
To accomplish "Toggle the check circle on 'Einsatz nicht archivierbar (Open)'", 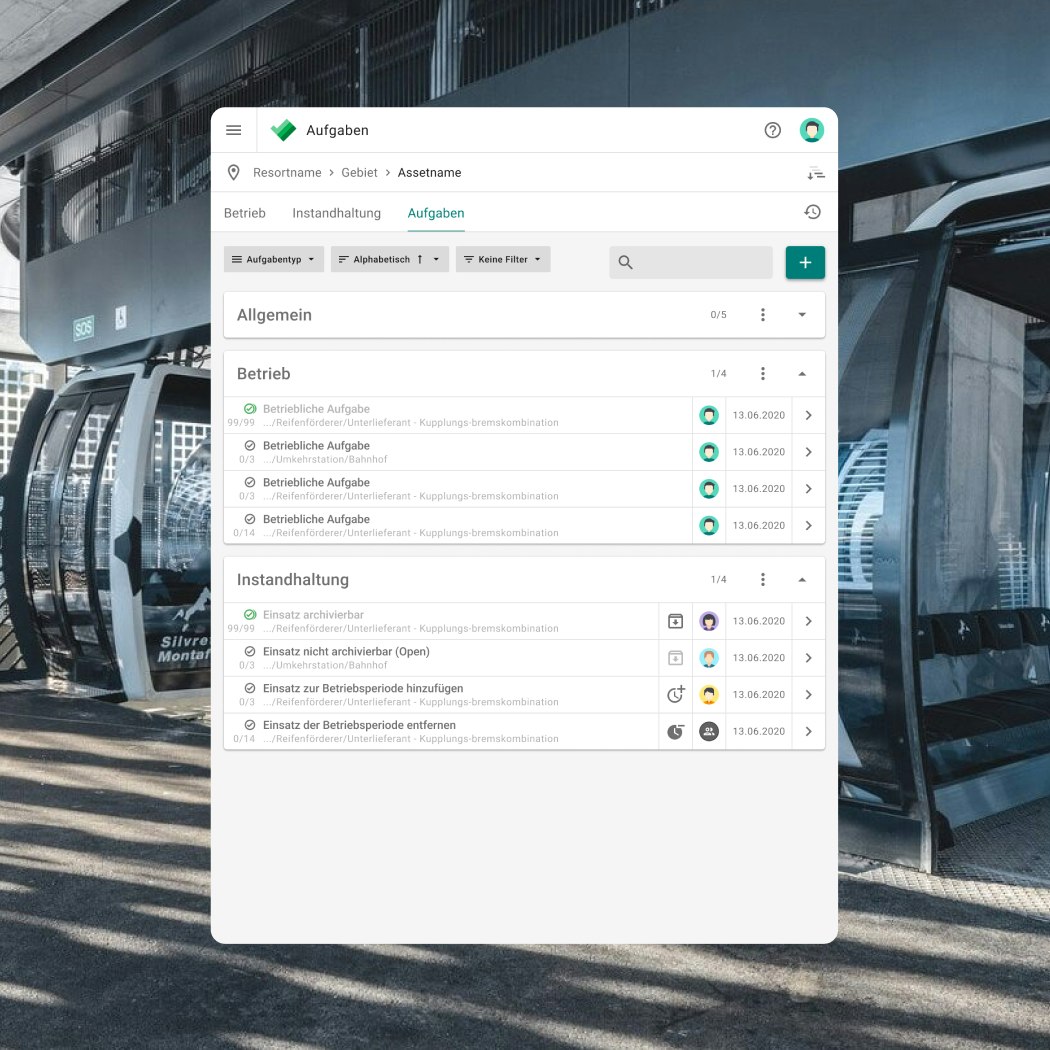I will coord(249,651).
